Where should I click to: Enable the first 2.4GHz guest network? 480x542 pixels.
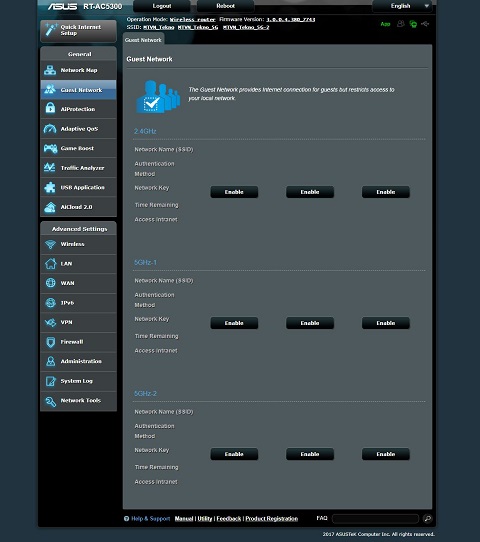click(x=234, y=192)
